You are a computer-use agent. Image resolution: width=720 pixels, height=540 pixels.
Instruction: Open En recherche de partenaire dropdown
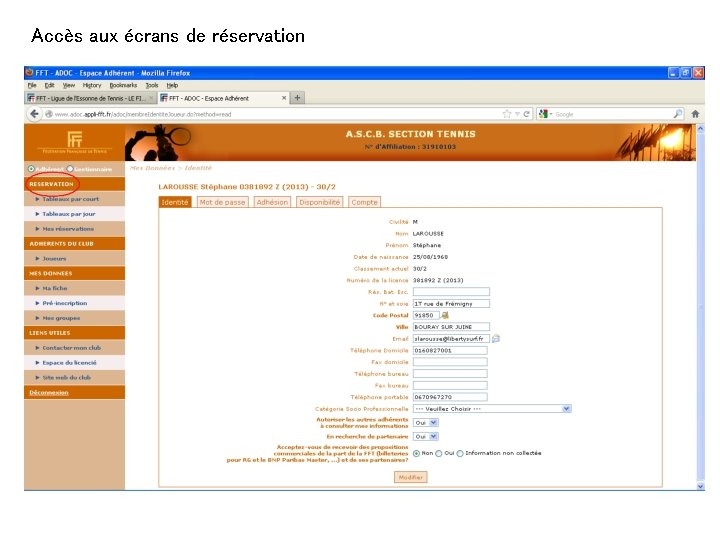point(426,436)
